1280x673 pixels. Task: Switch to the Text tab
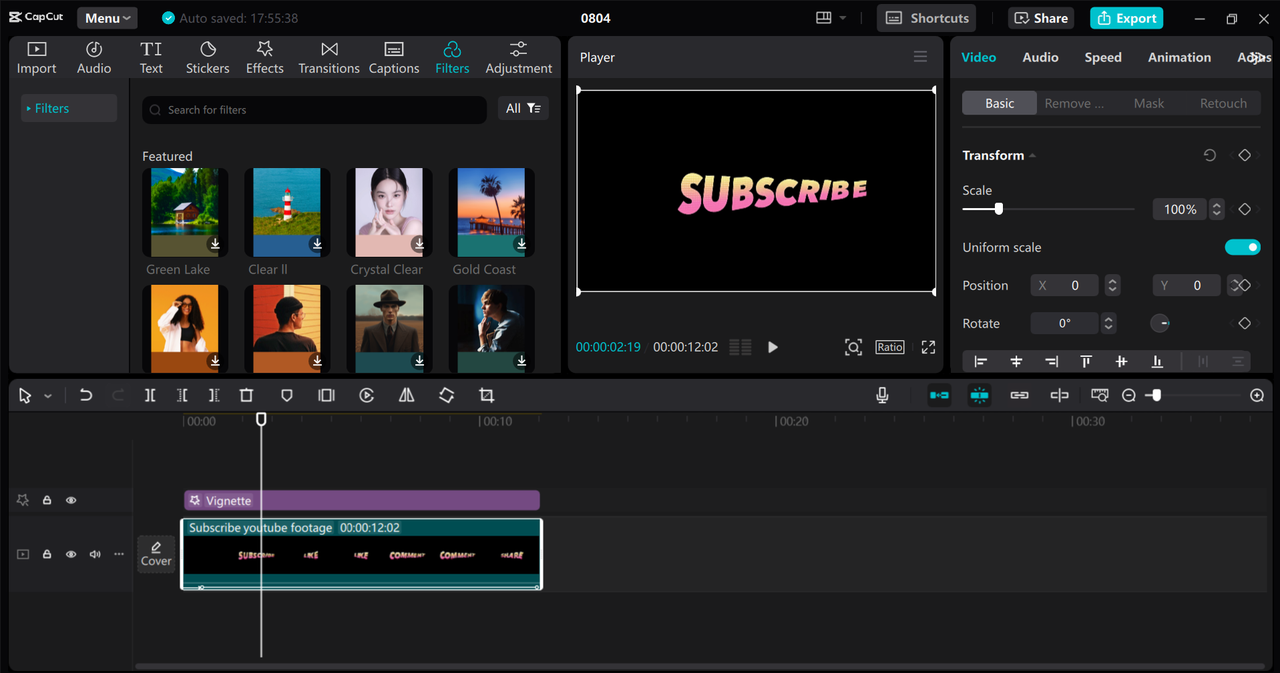point(151,58)
